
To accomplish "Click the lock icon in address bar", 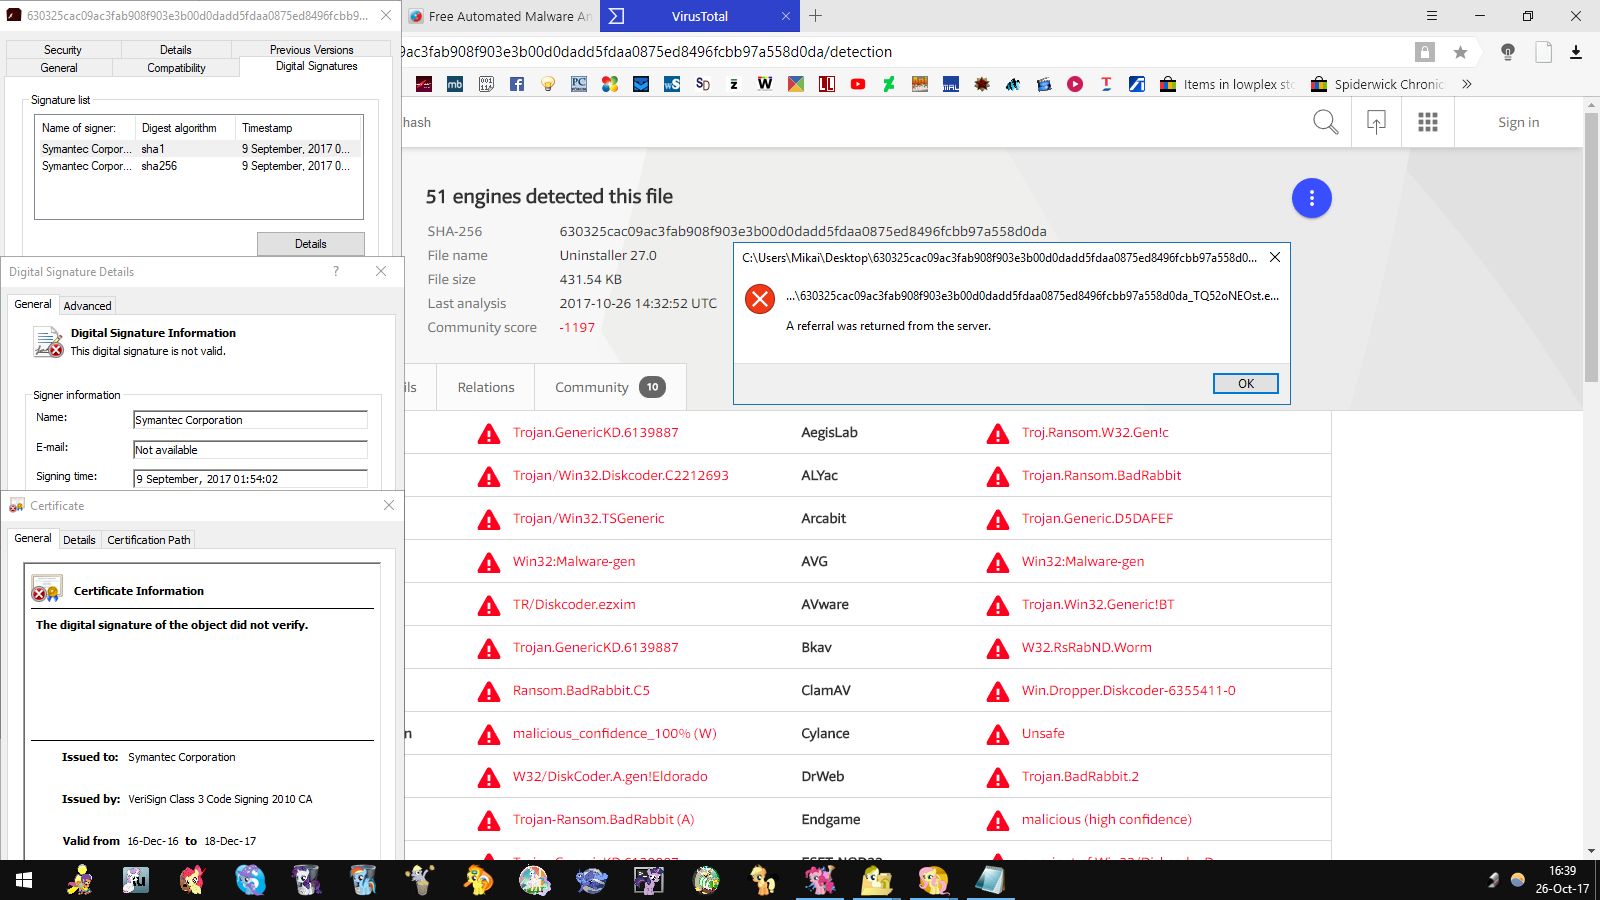I will coord(1425,52).
